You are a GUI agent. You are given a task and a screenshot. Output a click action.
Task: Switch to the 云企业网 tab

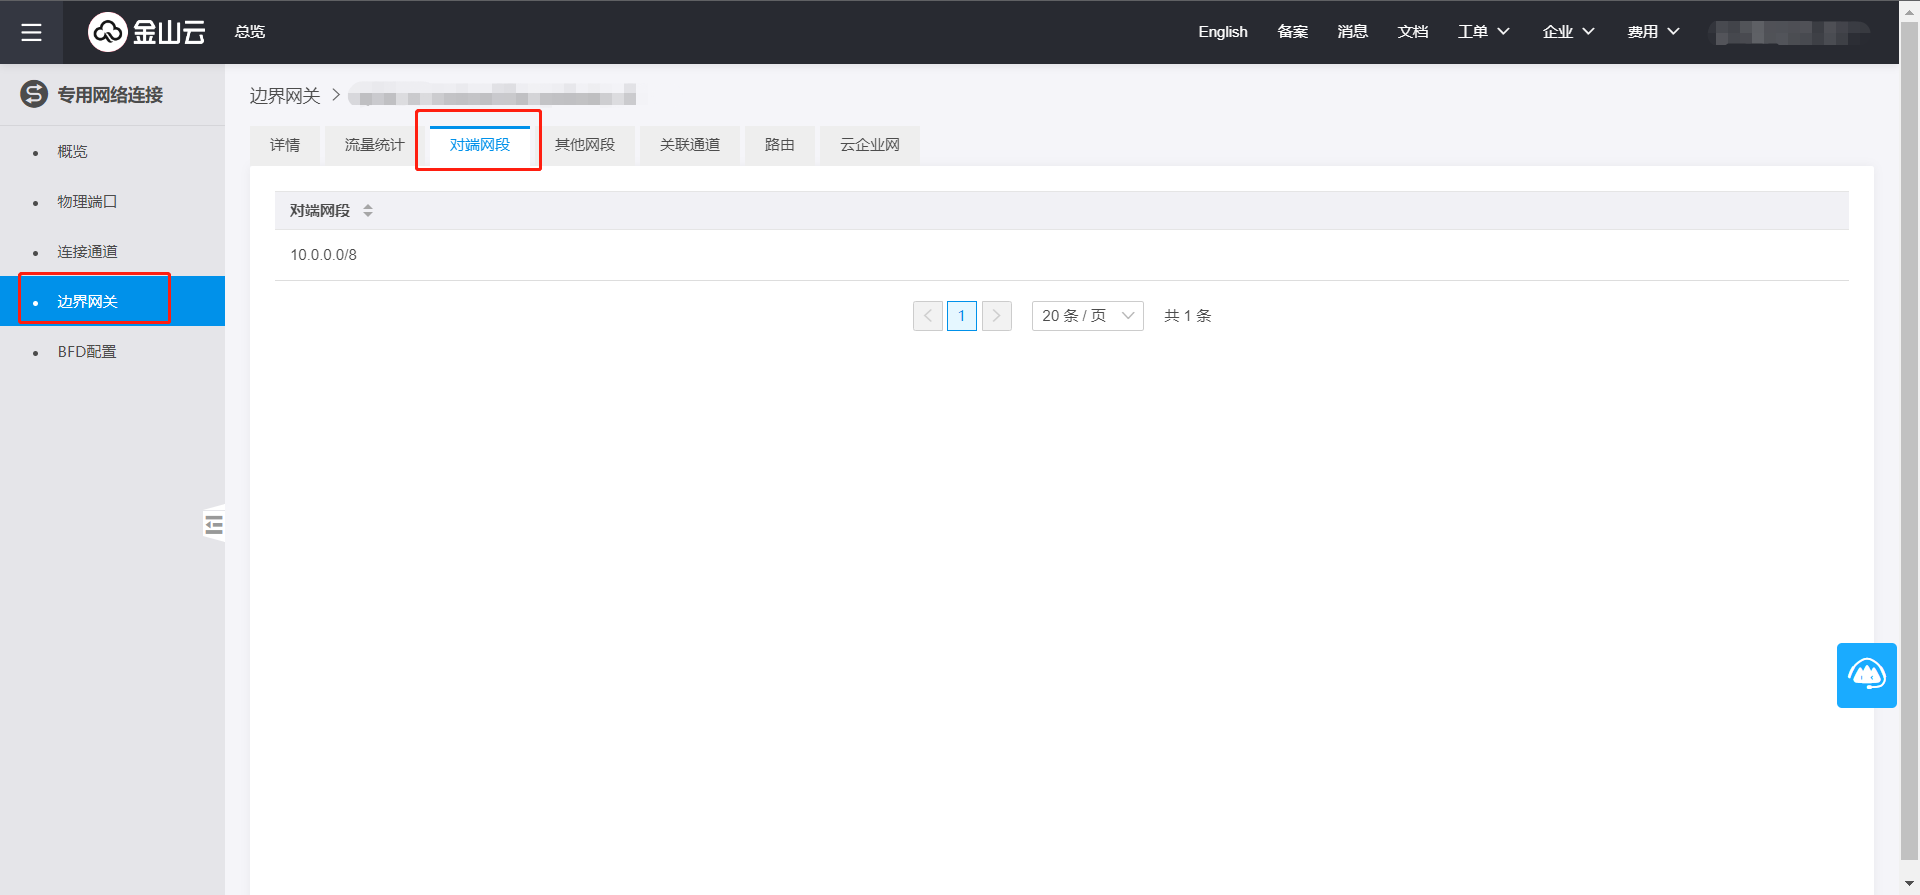tap(870, 145)
